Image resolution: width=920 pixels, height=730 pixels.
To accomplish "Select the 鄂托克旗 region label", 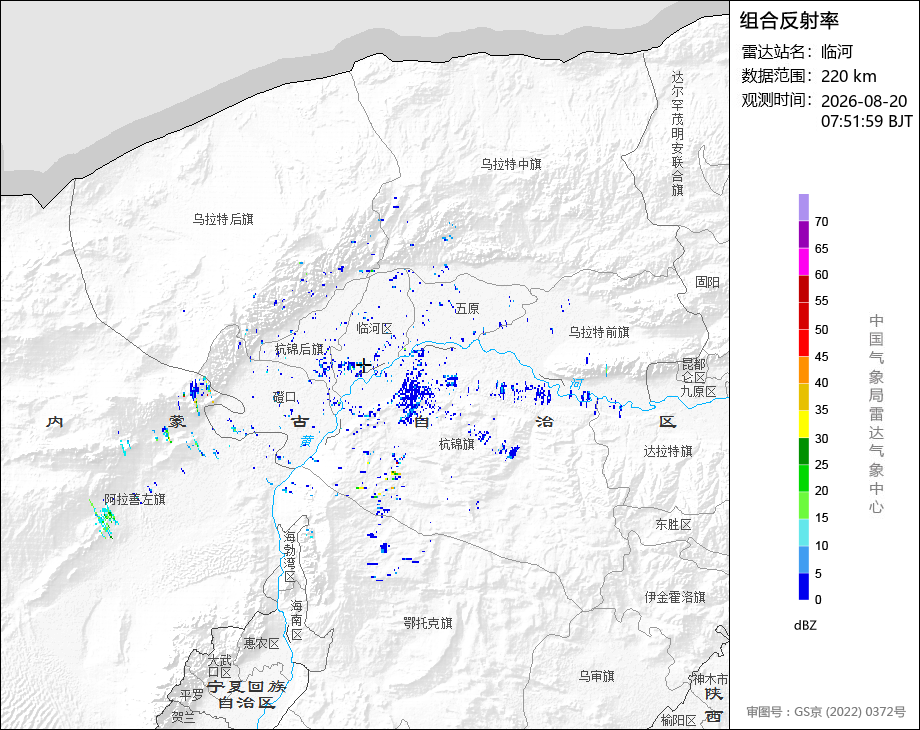I will pos(428,623).
